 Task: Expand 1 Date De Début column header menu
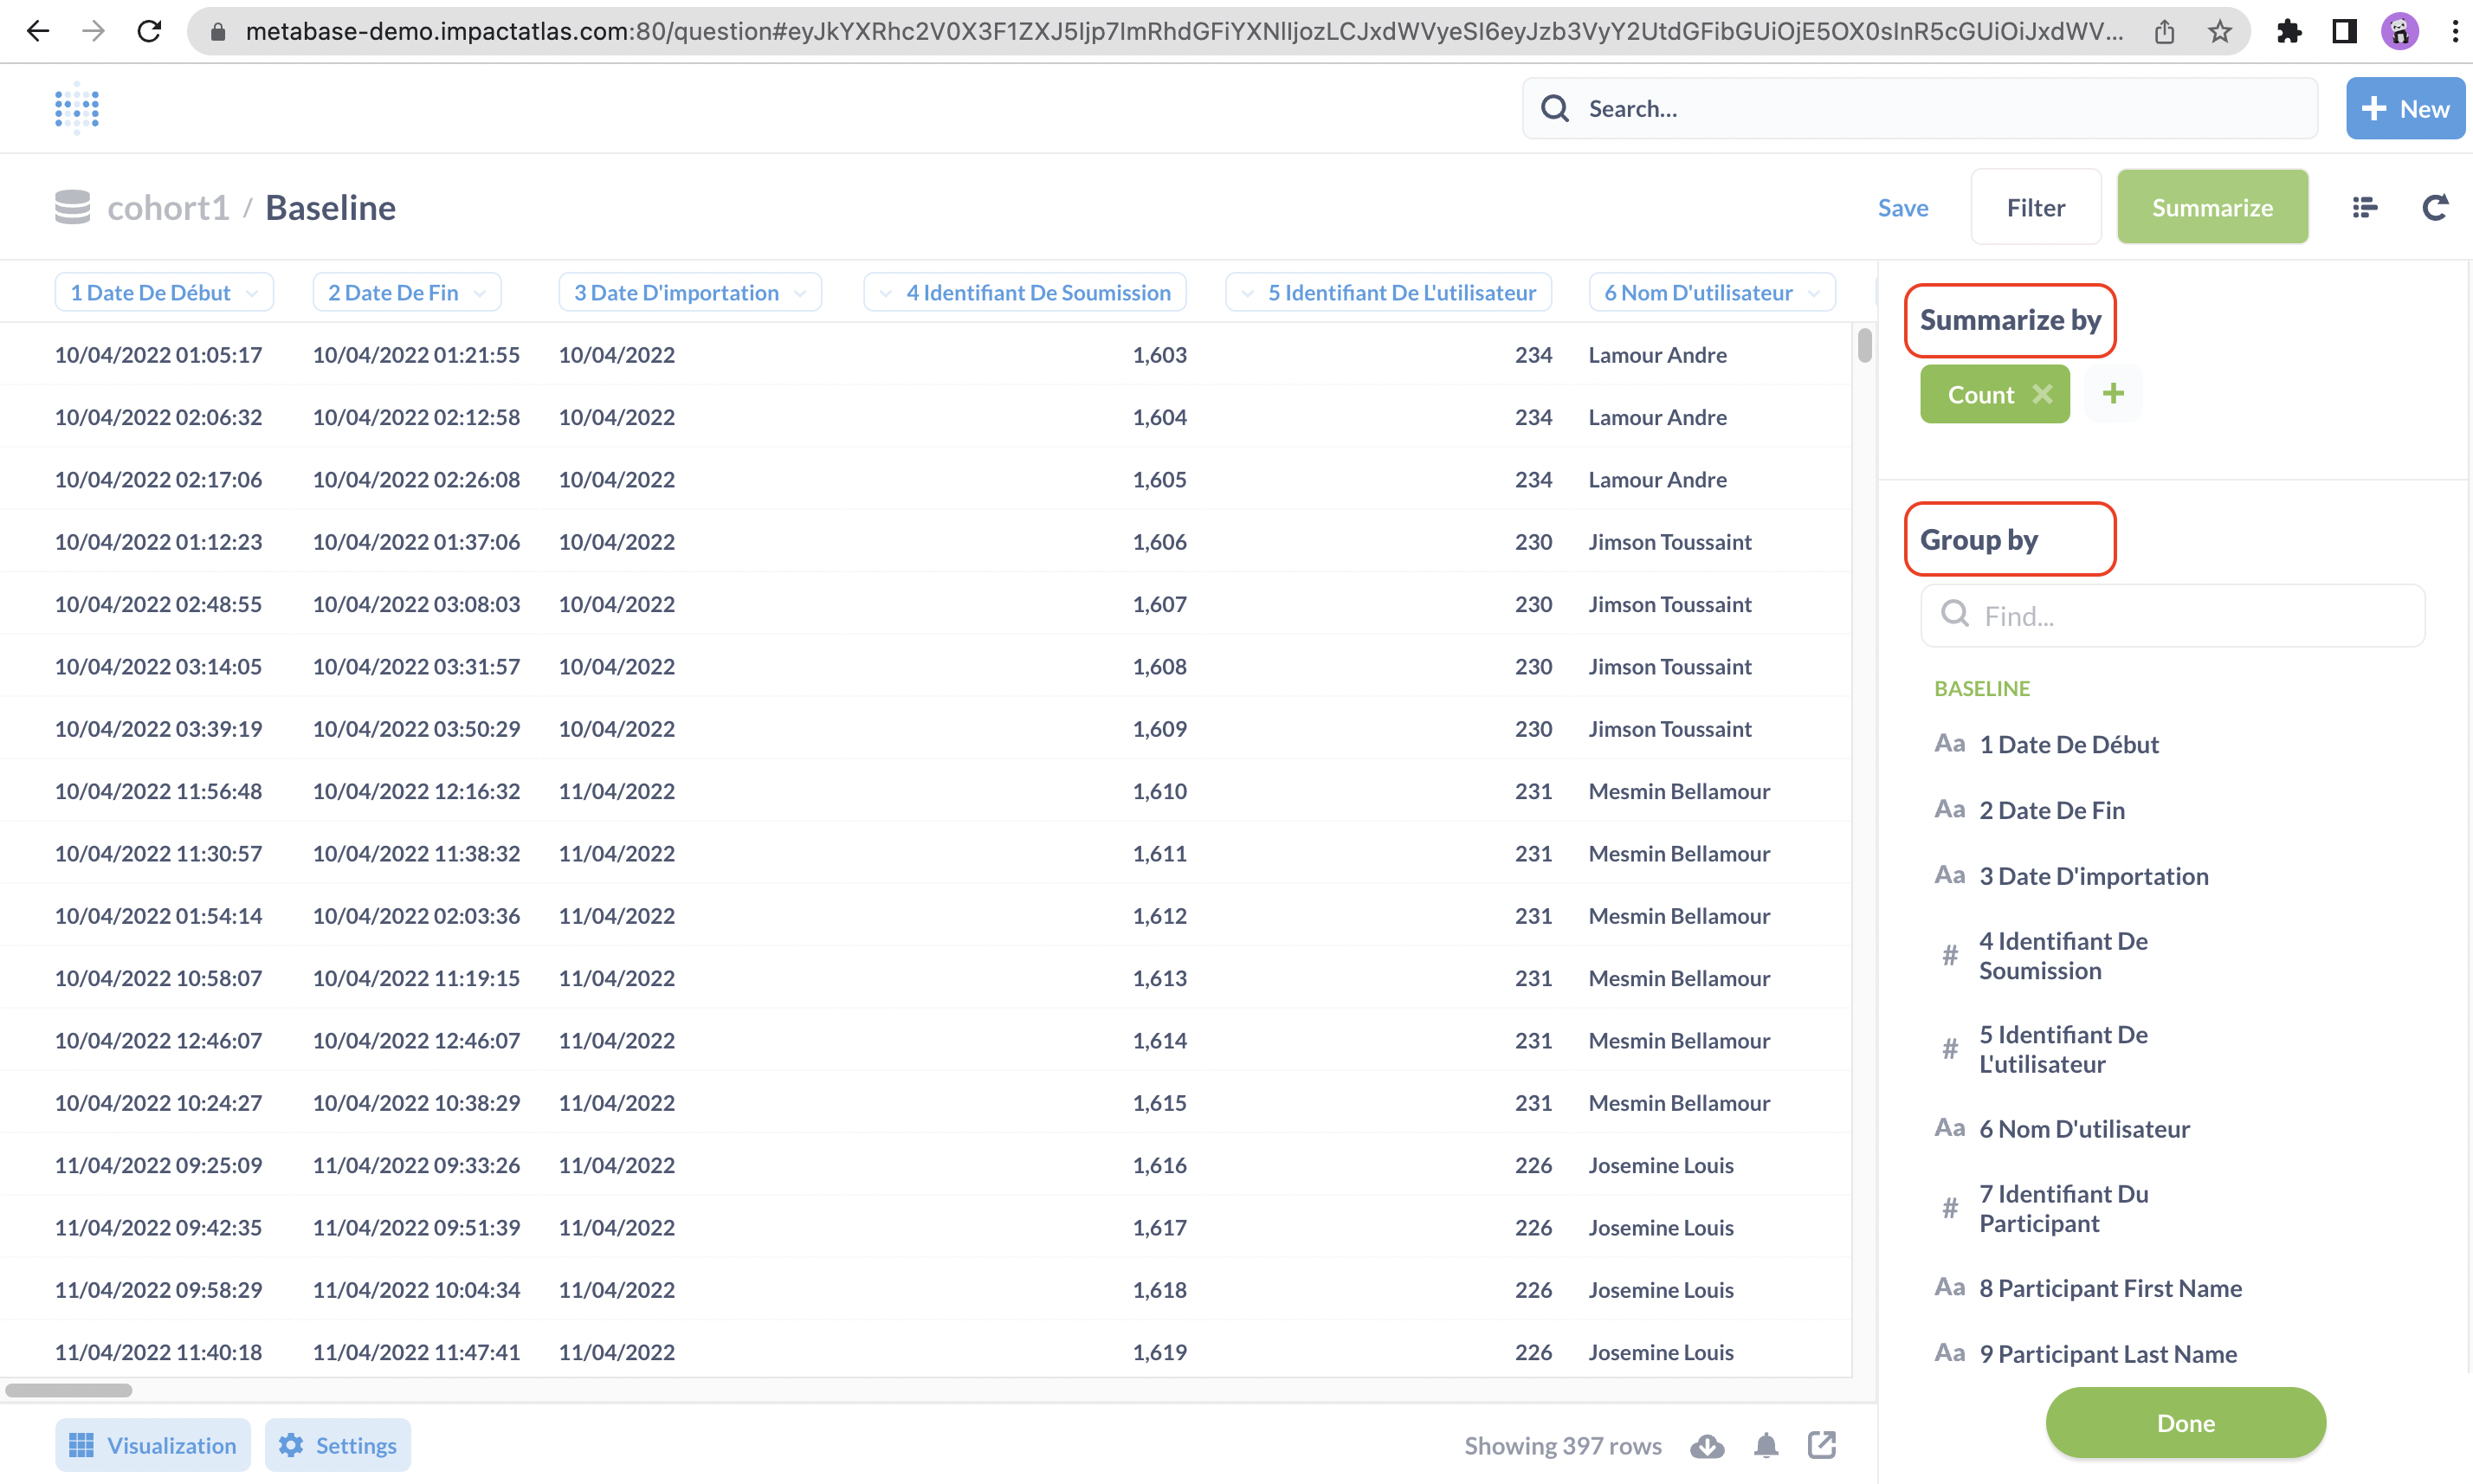click(164, 293)
